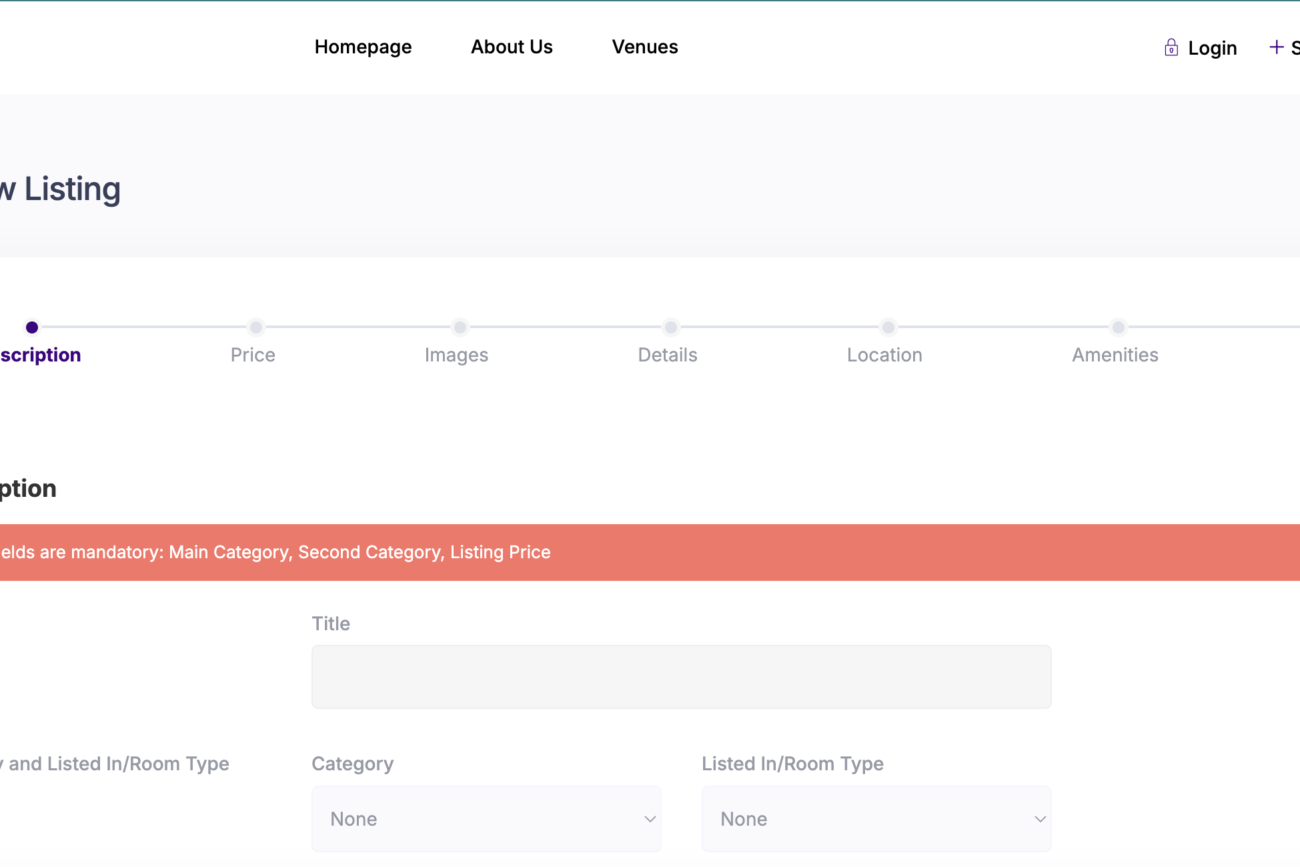1300x867 pixels.
Task: Click the Login link
Action: tap(1212, 48)
